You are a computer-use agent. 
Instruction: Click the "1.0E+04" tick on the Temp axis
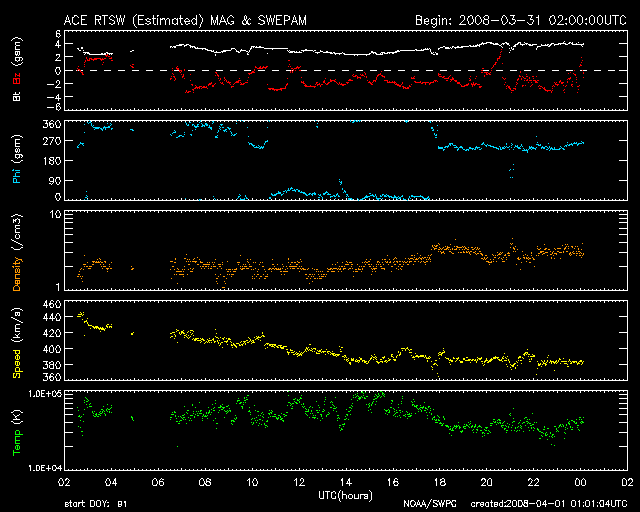coord(45,467)
